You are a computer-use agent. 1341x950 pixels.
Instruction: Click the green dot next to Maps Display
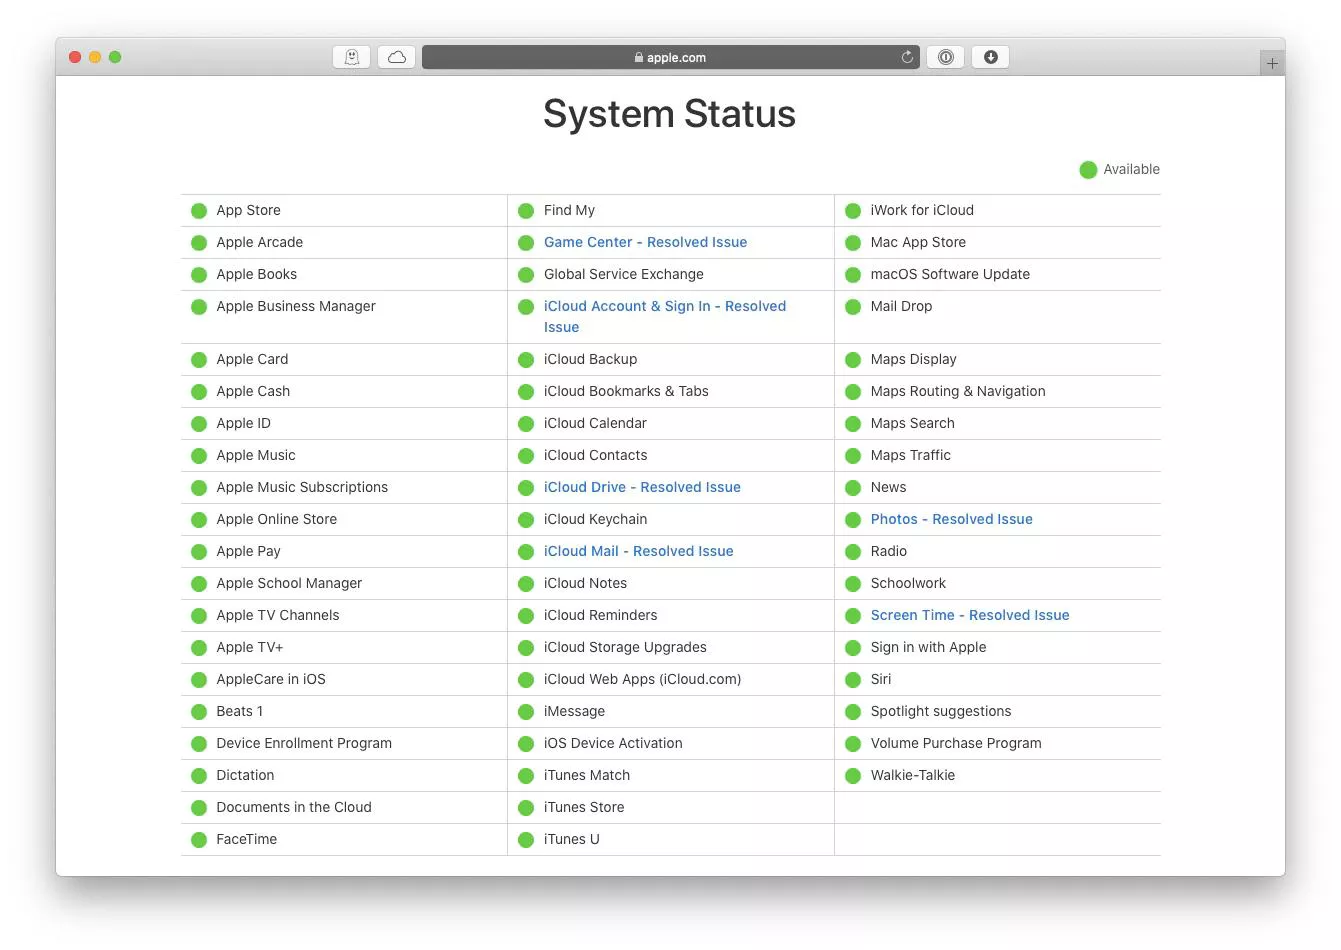(853, 360)
